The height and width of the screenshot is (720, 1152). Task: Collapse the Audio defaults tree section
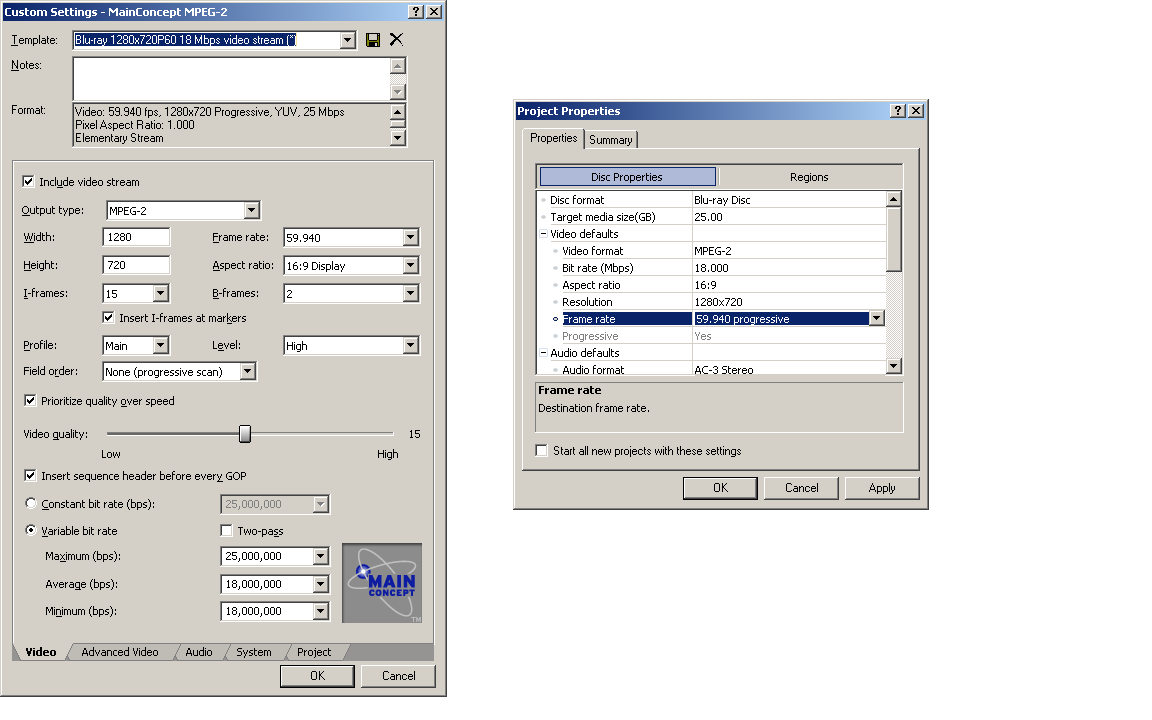coord(543,353)
